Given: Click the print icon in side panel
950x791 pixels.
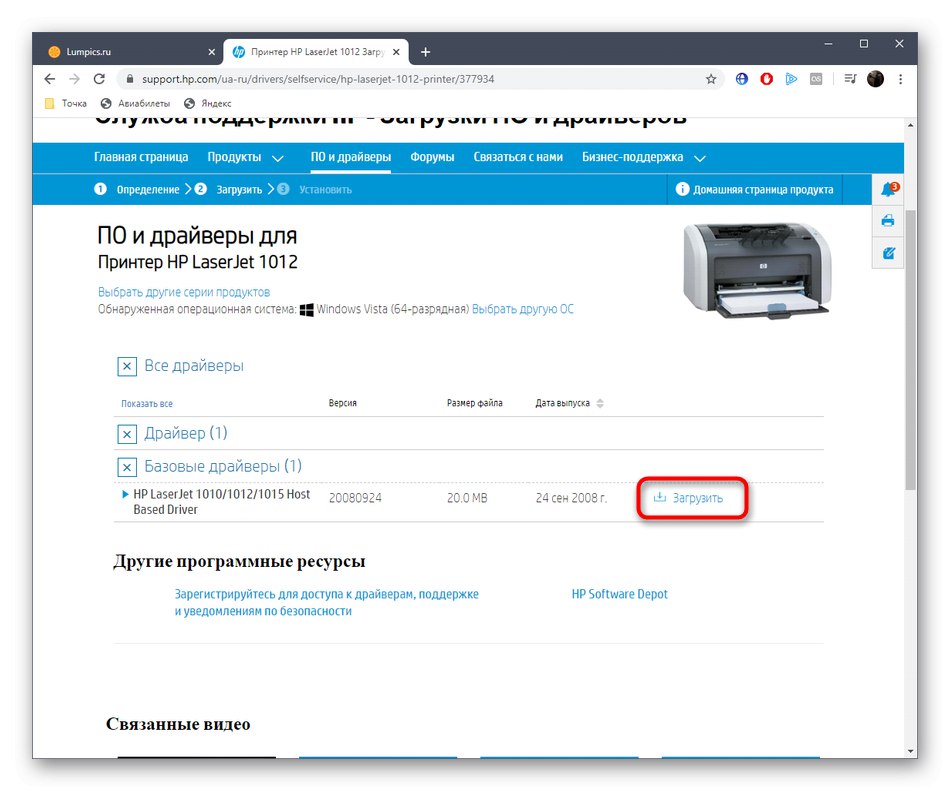Looking at the screenshot, I should point(888,220).
